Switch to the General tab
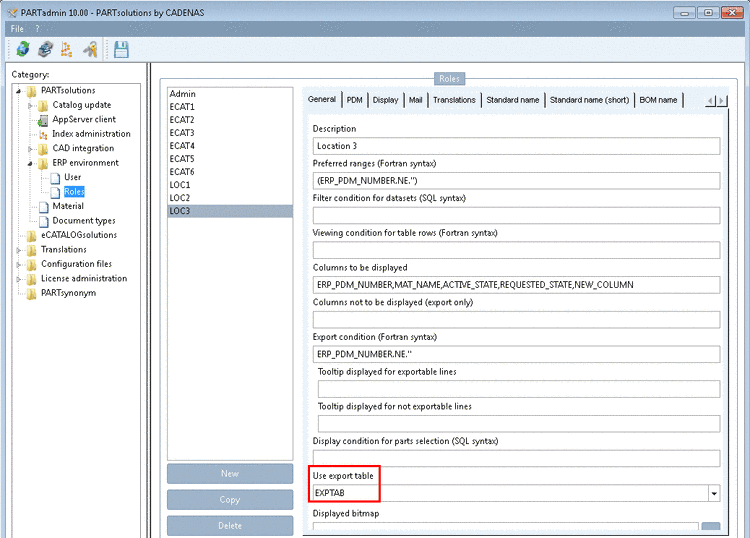Viewport: 750px width, 538px height. 322,99
